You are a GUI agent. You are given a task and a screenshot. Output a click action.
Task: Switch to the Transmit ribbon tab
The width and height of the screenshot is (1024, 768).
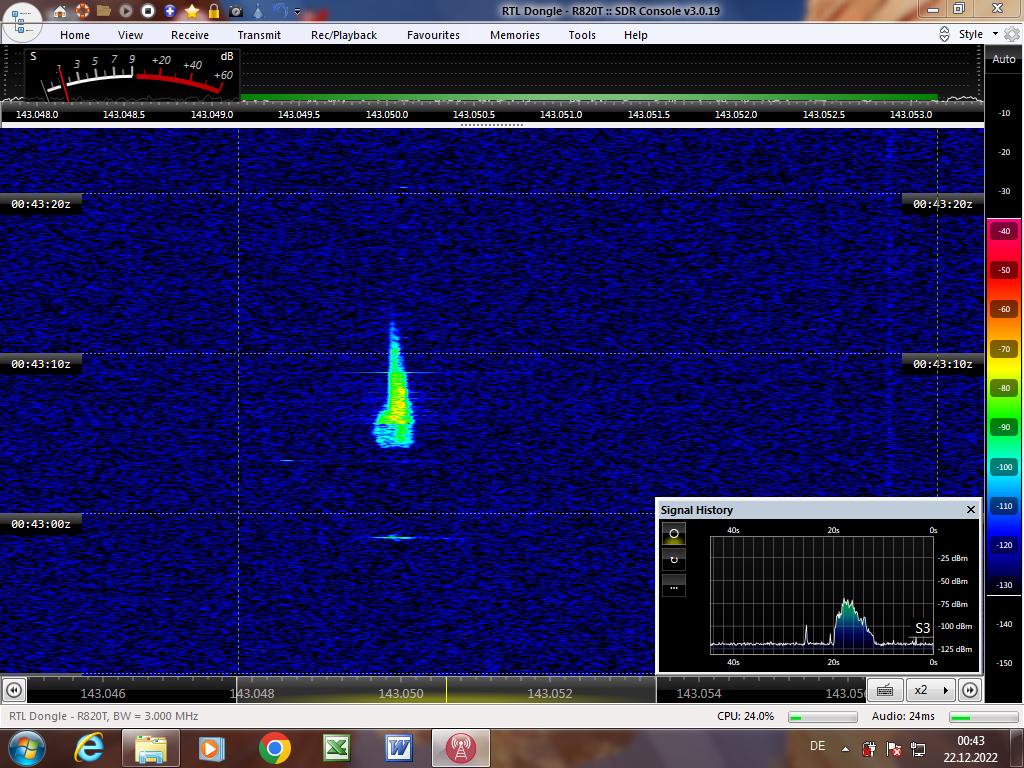[259, 35]
